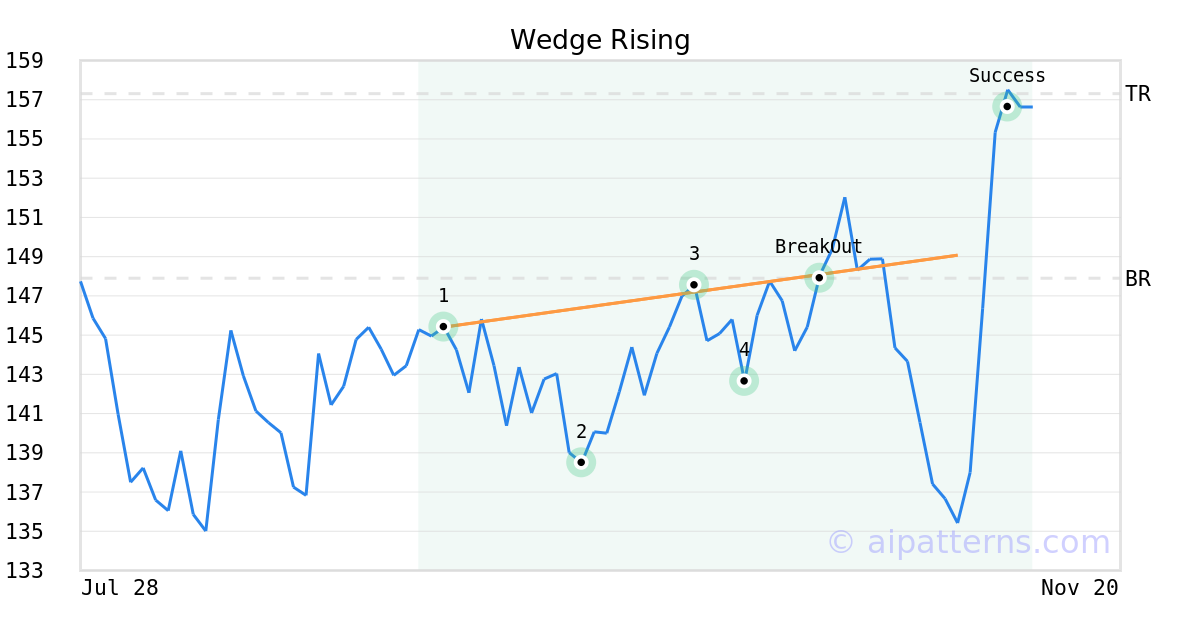Select the 133 y-axis price label

pyautogui.click(x=24, y=571)
